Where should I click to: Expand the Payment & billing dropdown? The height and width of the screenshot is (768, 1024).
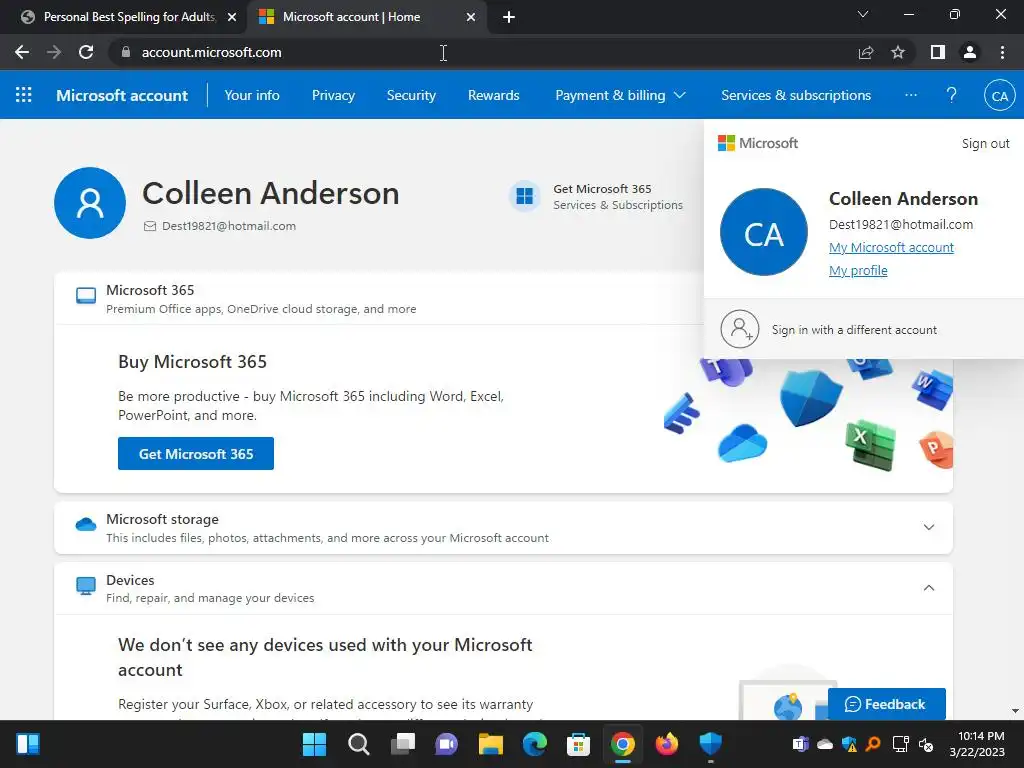[620, 95]
